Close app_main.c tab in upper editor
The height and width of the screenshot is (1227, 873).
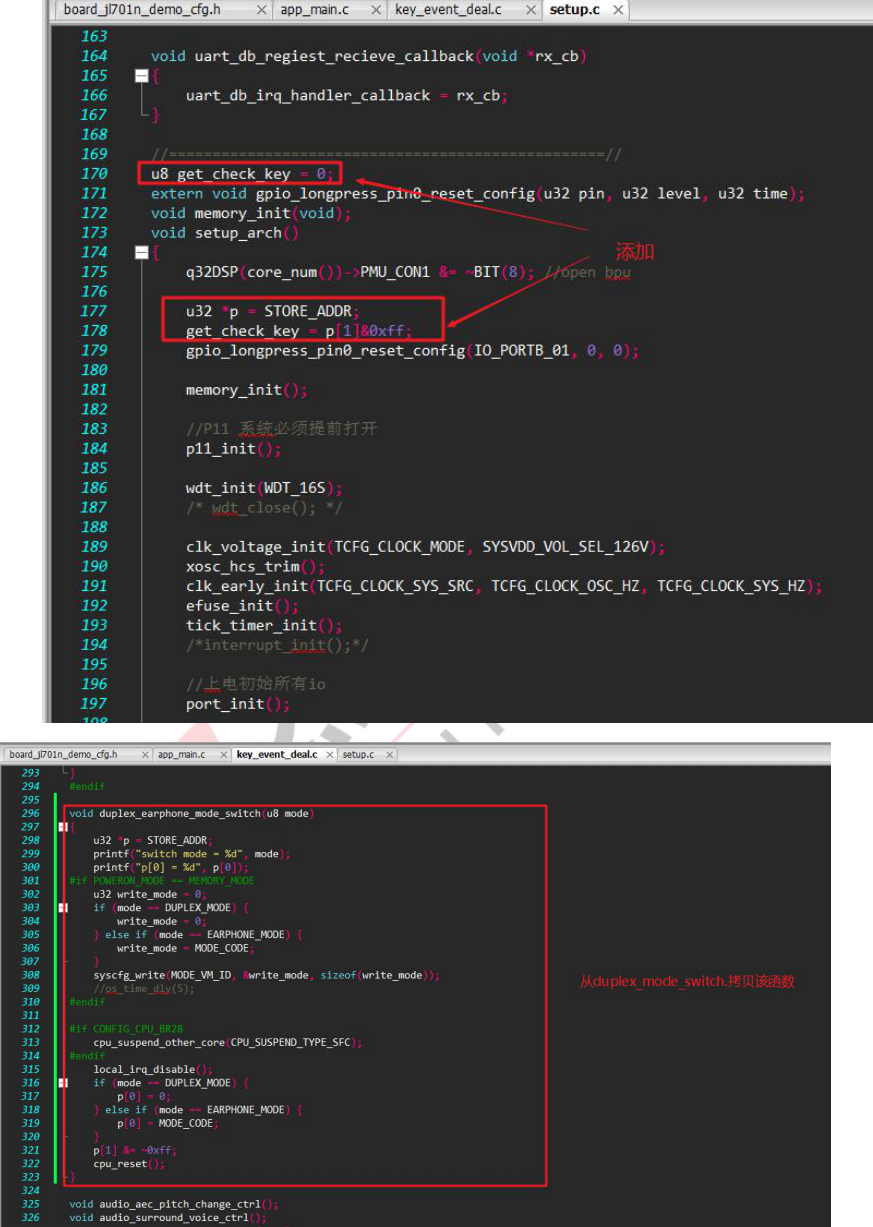[377, 10]
